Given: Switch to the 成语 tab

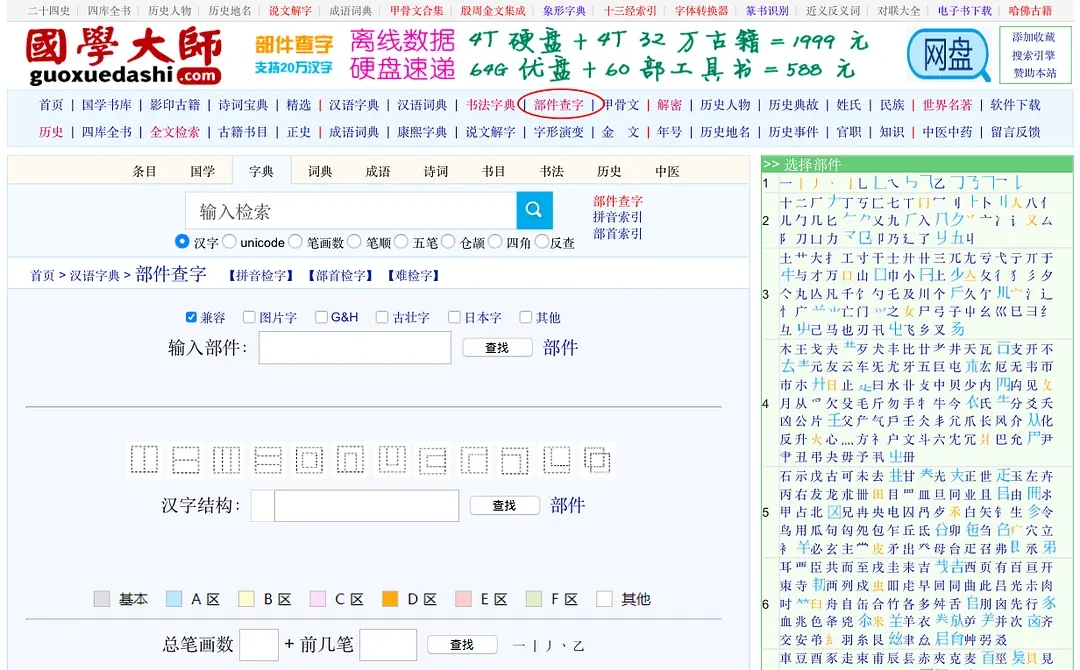Looking at the screenshot, I should click(x=378, y=171).
